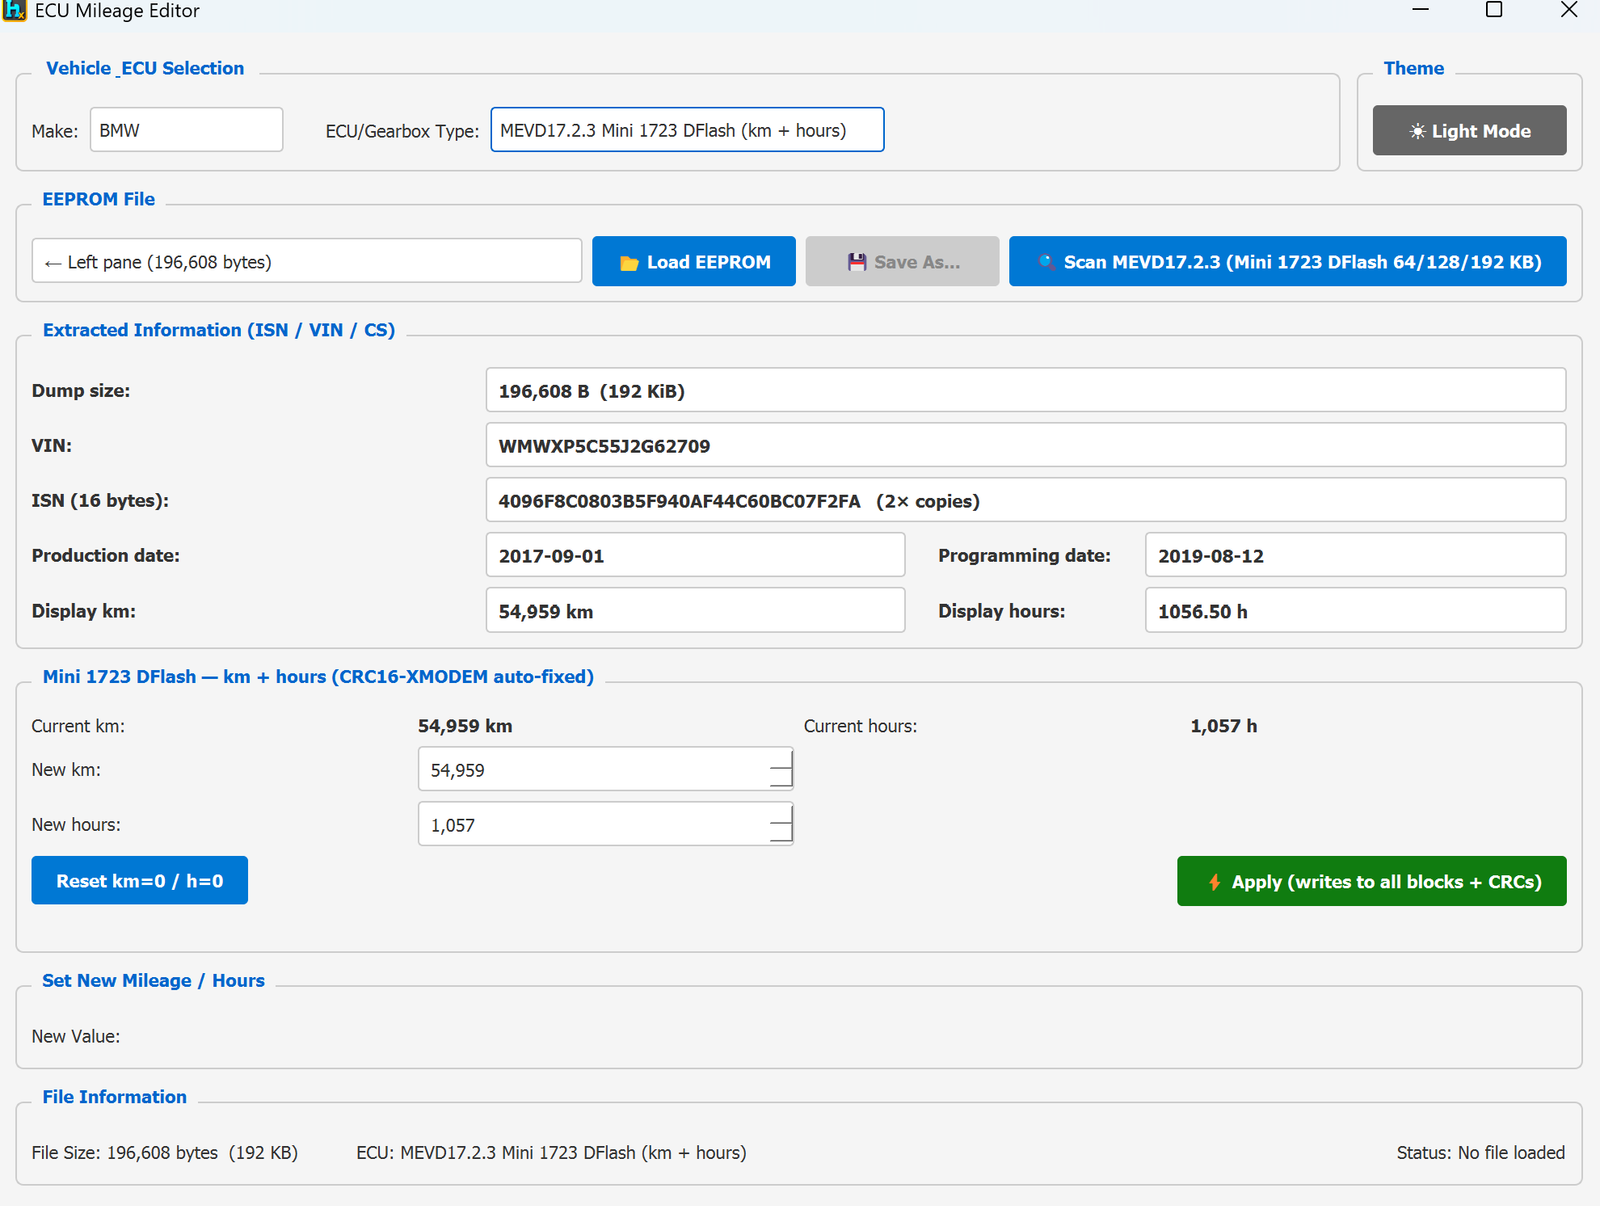
Task: Click the floppy disk icon on Save As
Action: [x=857, y=262]
